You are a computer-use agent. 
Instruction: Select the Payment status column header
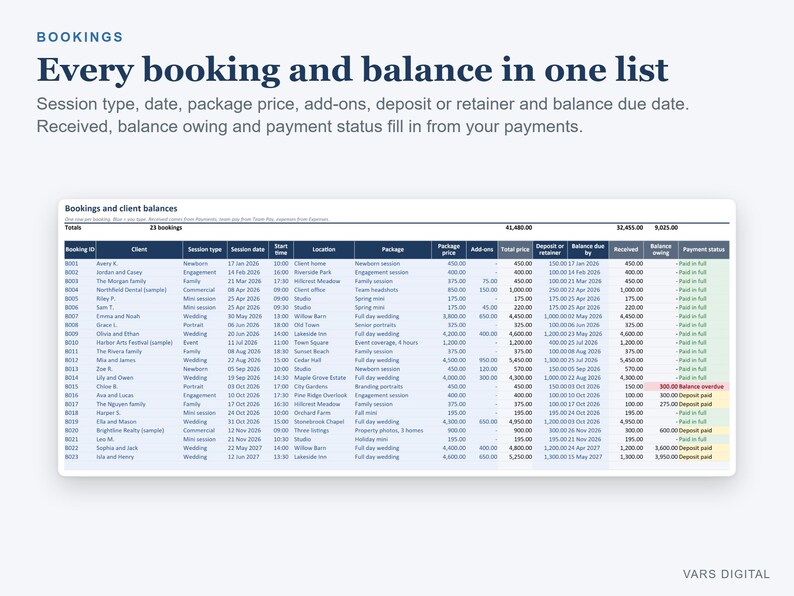704,250
